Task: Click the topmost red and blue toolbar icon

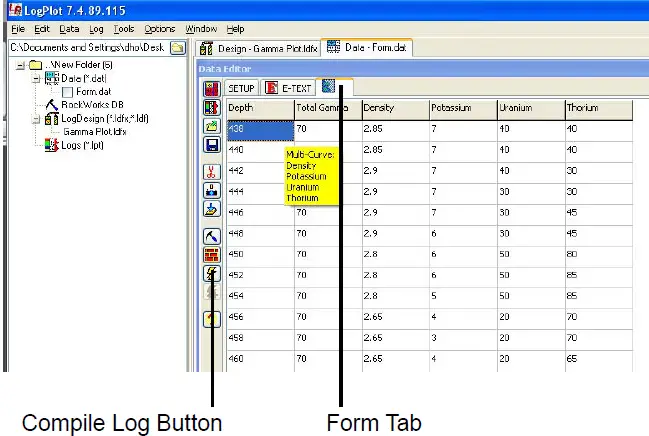Action: (x=212, y=89)
